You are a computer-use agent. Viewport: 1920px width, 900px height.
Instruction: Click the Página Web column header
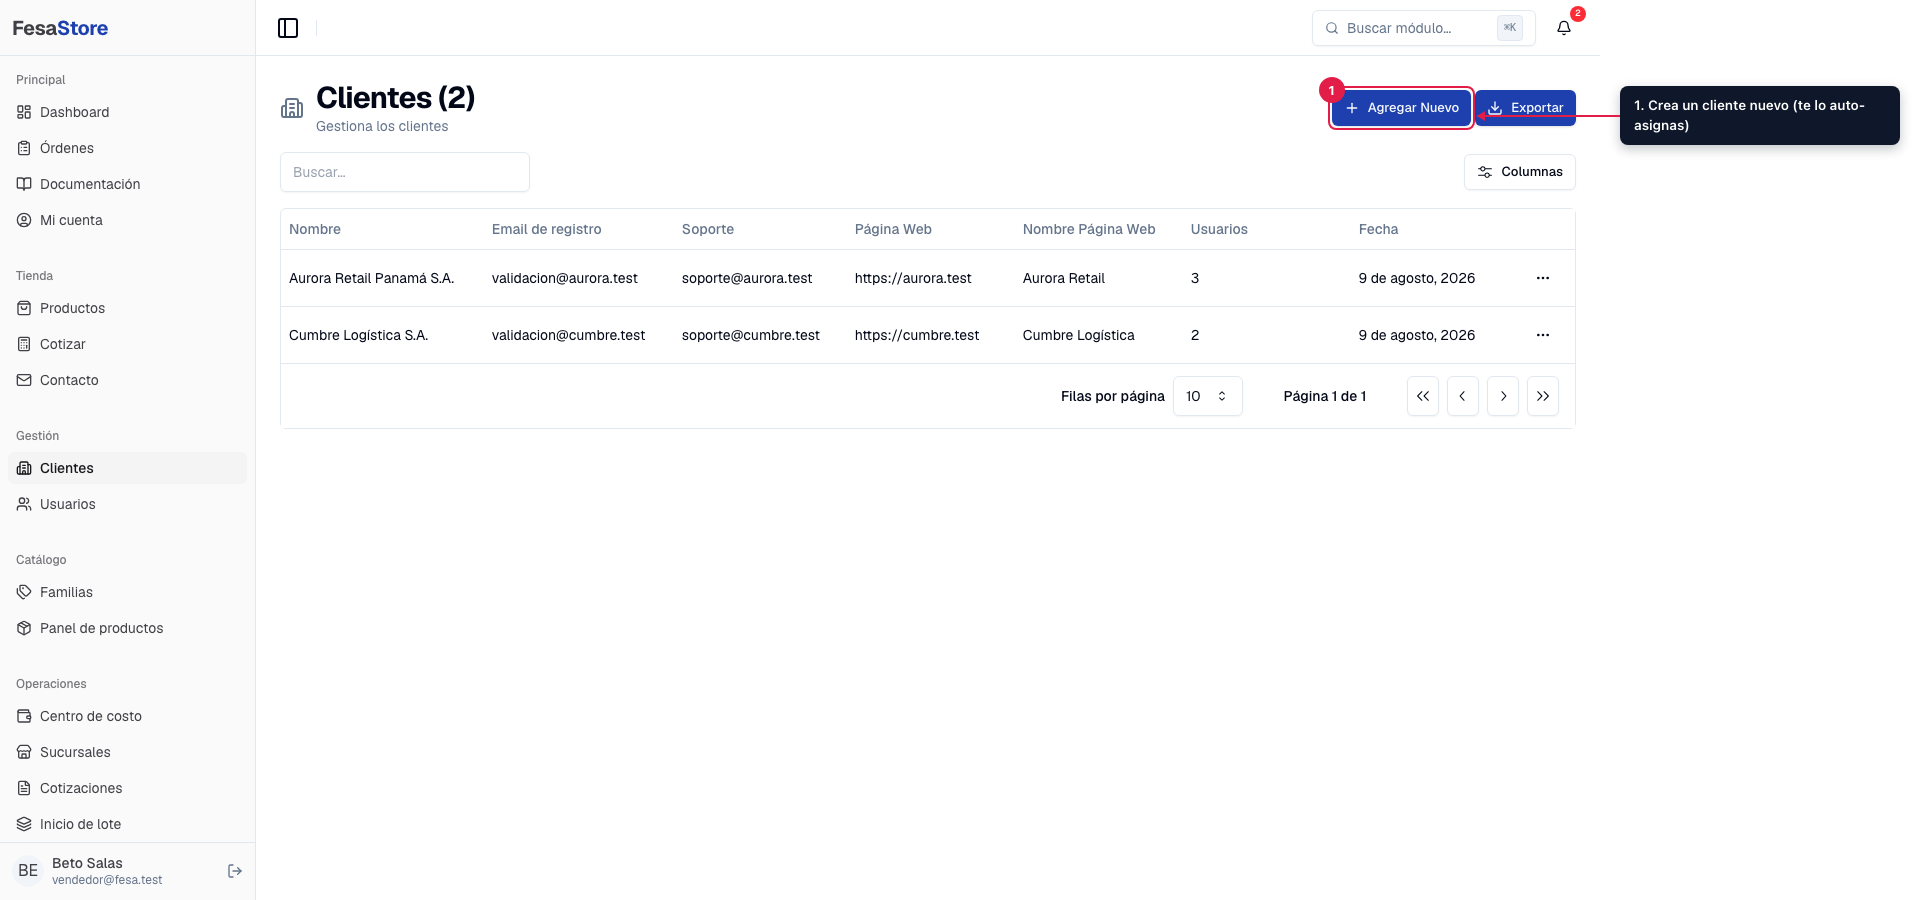[893, 229]
